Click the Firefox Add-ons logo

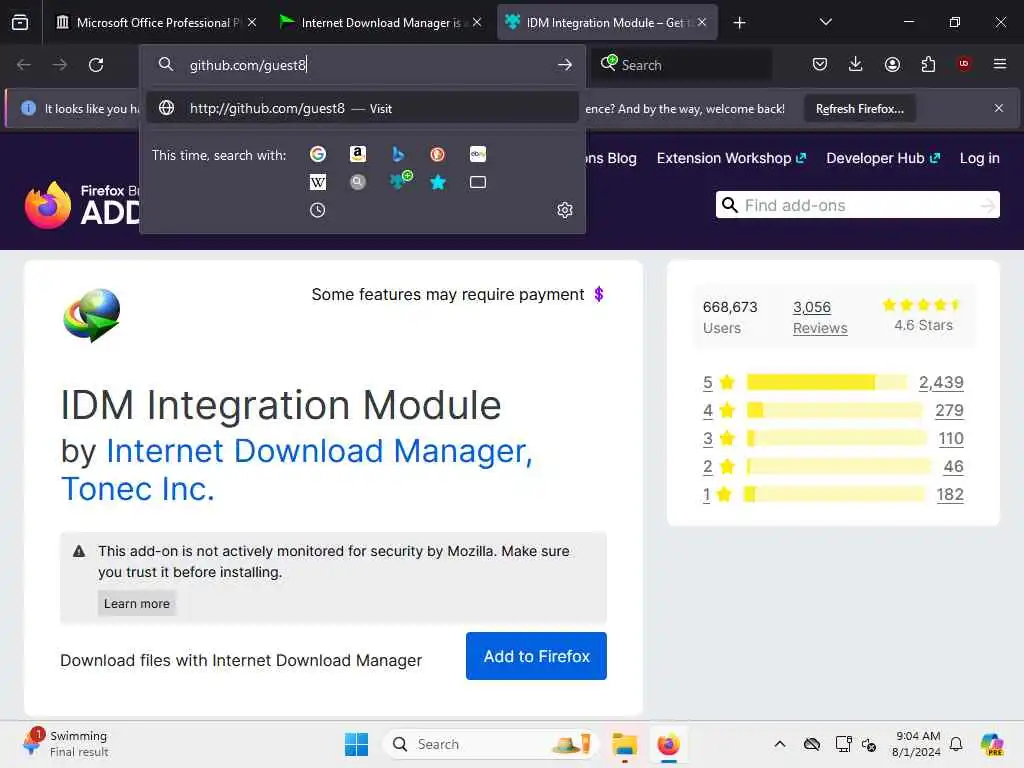pyautogui.click(x=82, y=205)
